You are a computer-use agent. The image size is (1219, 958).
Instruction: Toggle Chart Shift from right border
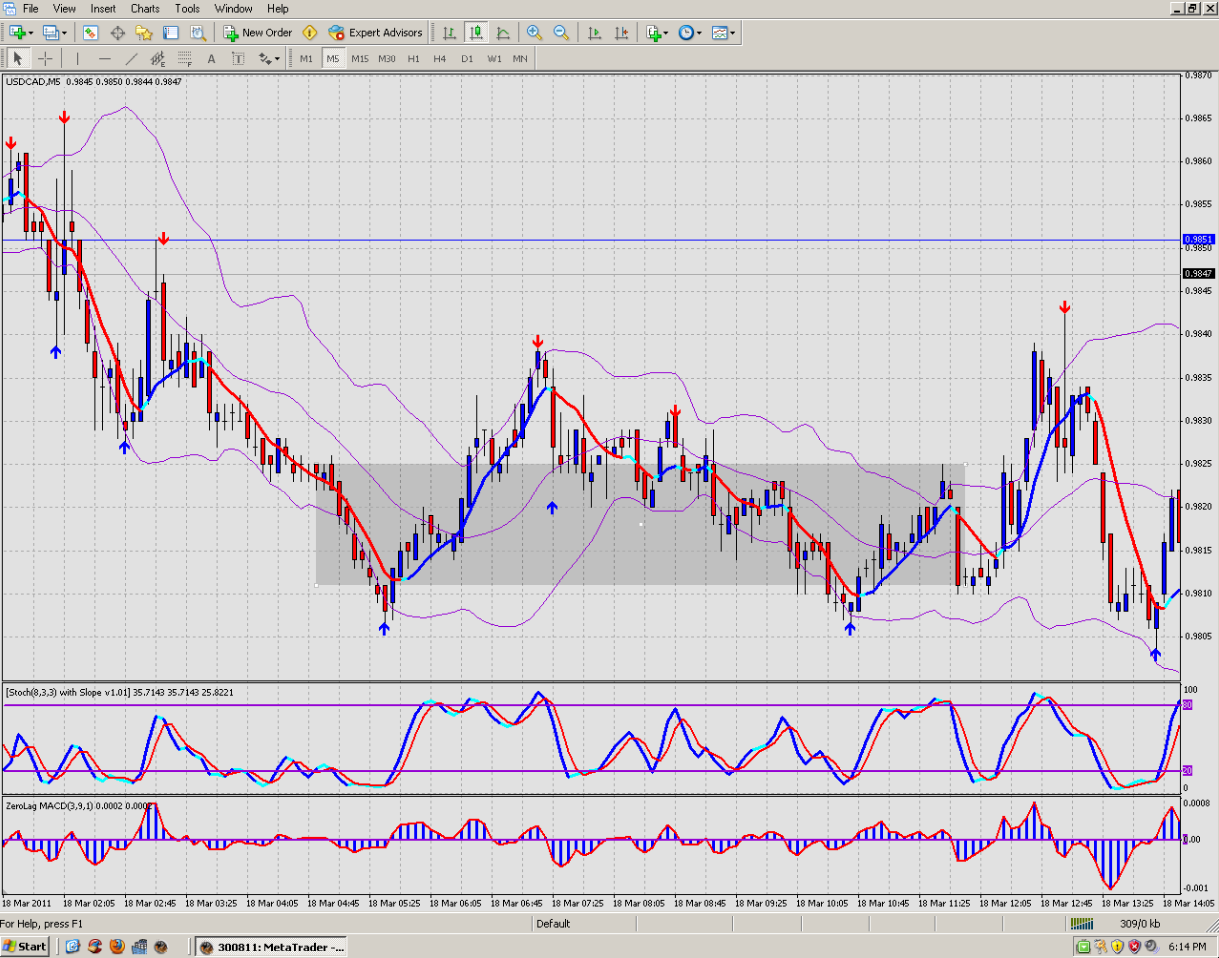621,32
